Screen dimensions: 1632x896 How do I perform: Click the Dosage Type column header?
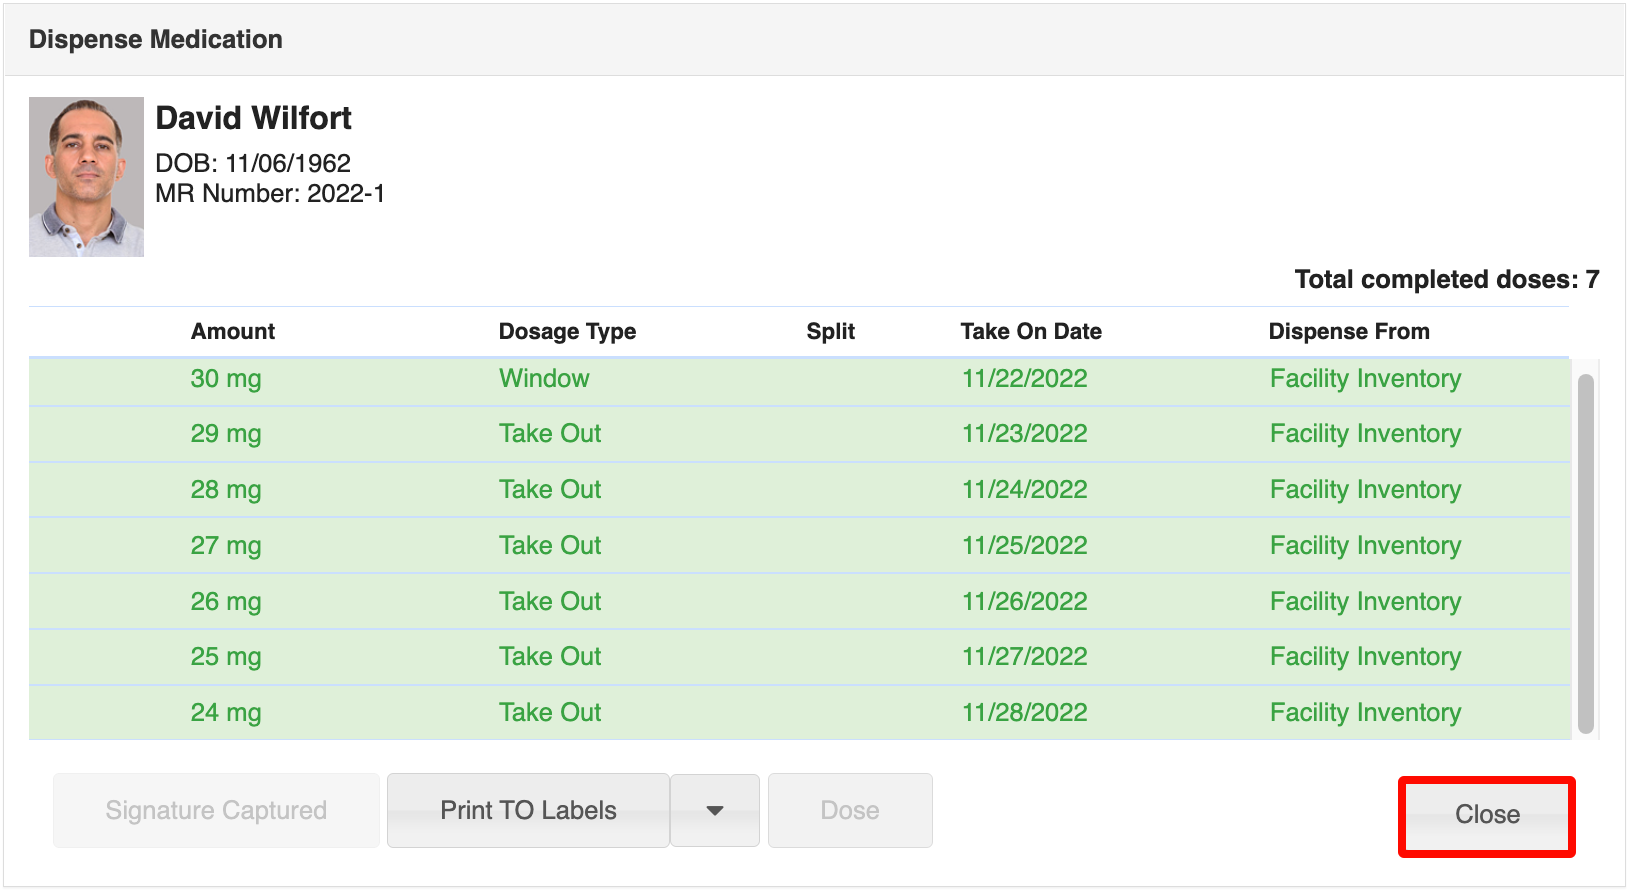click(567, 332)
